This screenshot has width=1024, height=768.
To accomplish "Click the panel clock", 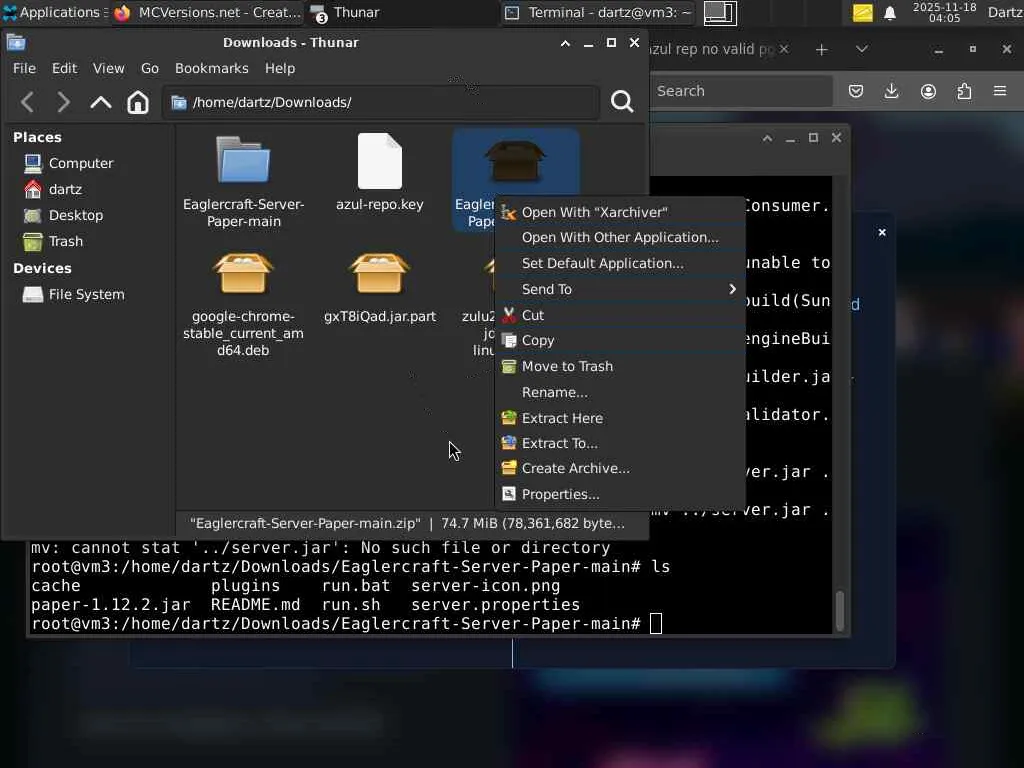I will click(x=944, y=12).
